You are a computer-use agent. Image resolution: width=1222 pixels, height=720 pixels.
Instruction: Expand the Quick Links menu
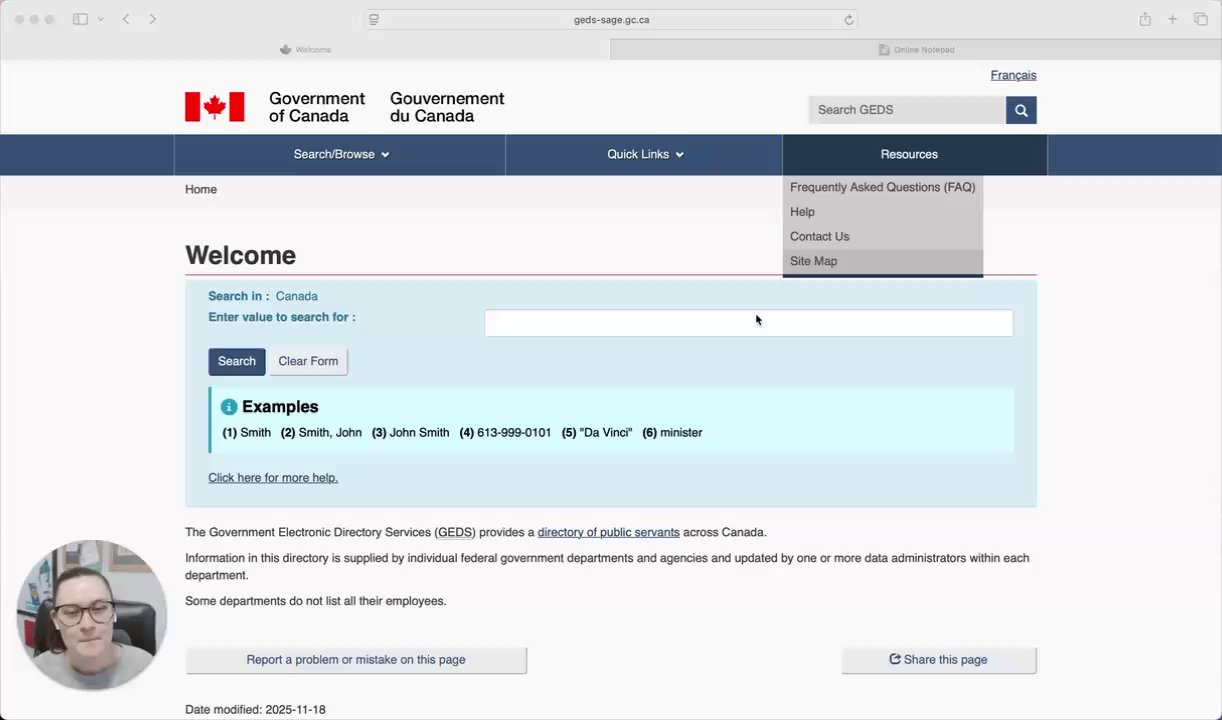[645, 154]
